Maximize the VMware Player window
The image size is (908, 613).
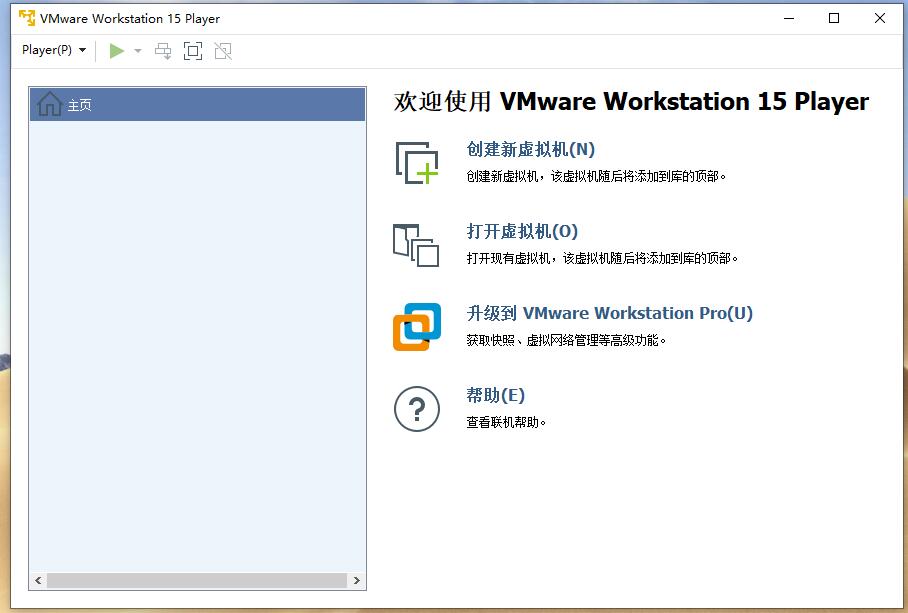coord(834,19)
